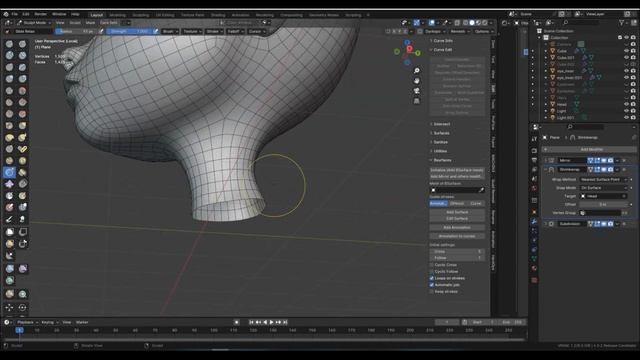Click the Blender logo menu
Image resolution: width=640 pixels, height=360 pixels.
6,14
